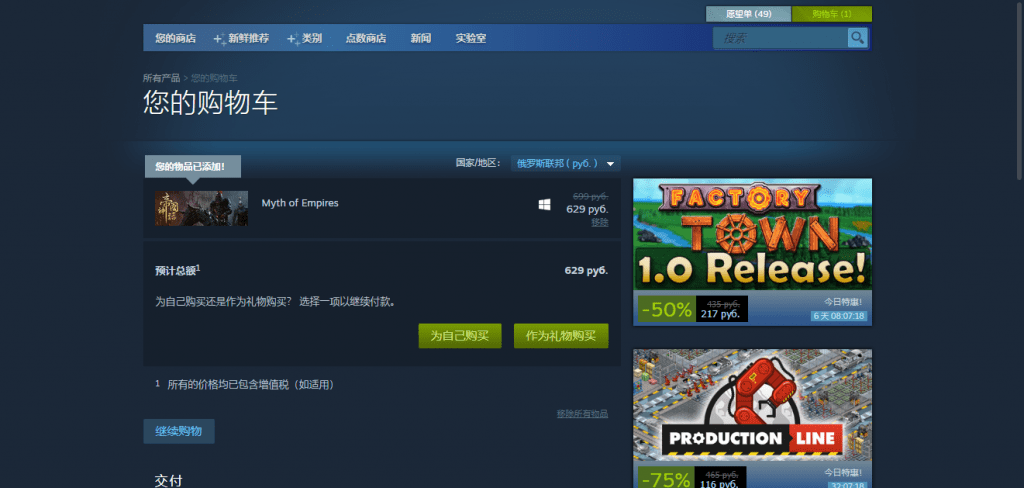Click the search magnifier icon

857,38
